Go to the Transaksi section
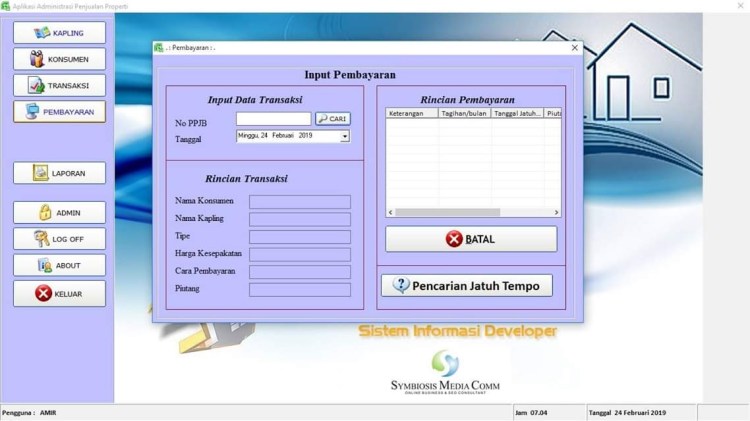This screenshot has width=750, height=421. (59, 86)
